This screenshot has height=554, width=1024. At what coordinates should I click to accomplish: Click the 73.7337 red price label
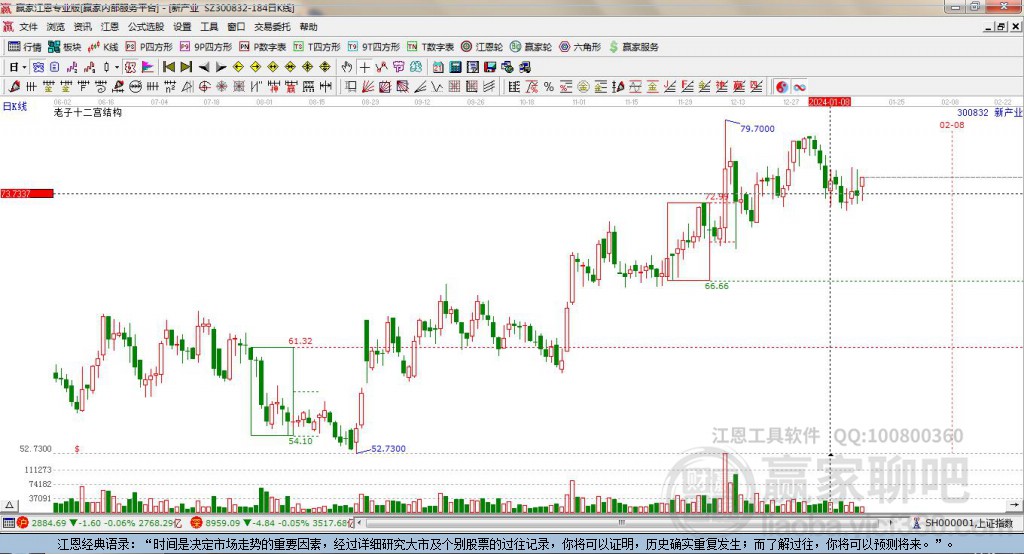click(27, 193)
